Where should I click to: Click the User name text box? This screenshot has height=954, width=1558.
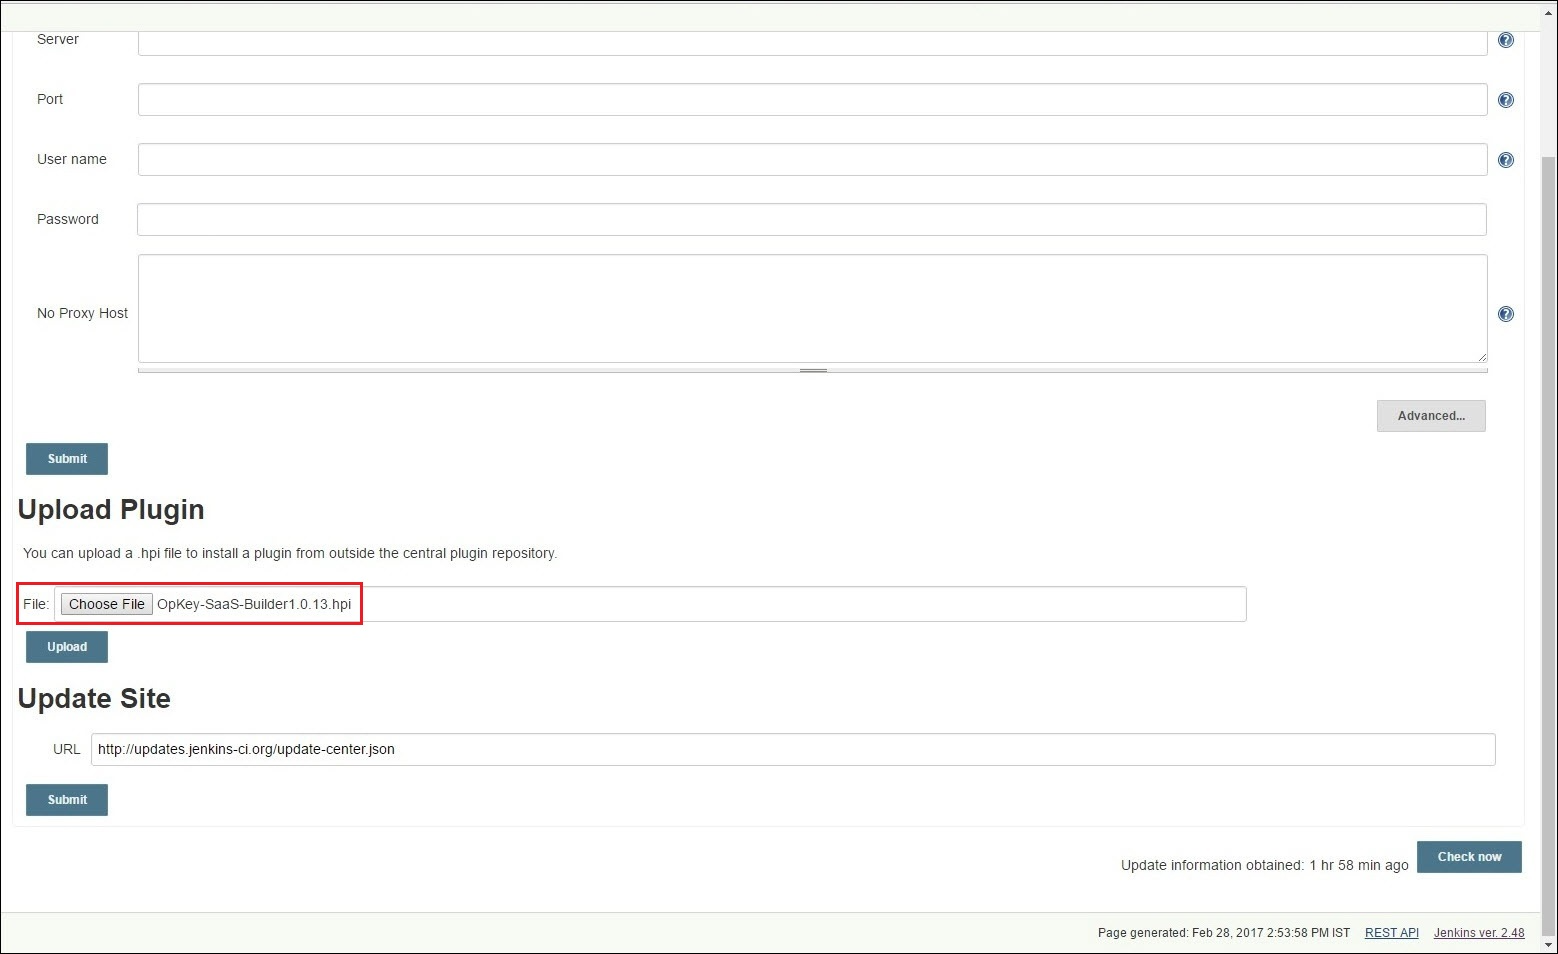coord(812,160)
